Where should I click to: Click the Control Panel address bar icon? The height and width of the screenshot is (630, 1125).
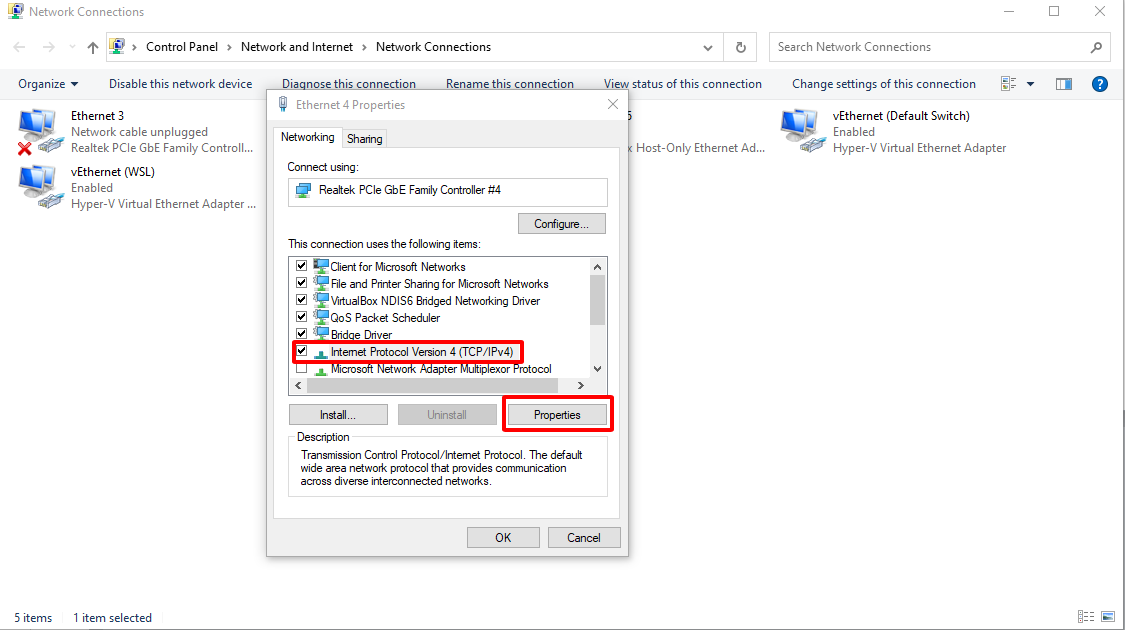click(117, 47)
